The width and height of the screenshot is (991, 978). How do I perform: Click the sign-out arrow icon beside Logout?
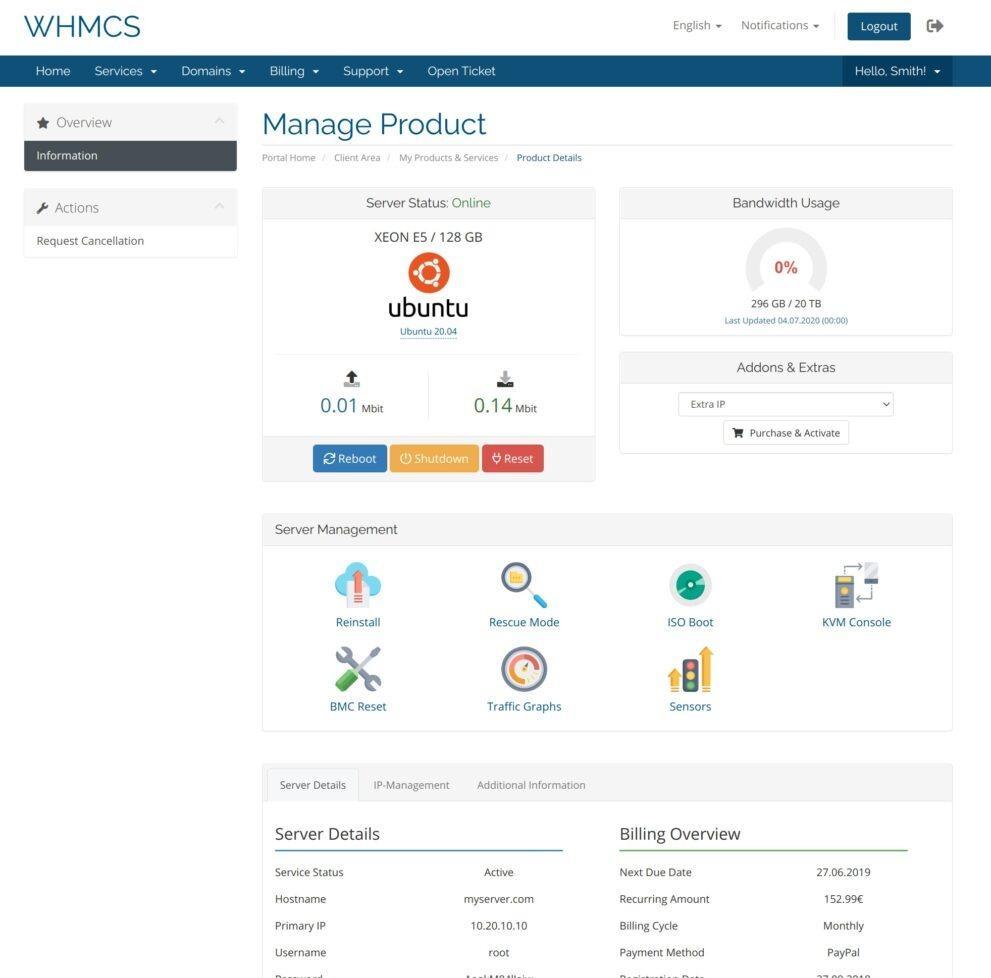(x=935, y=26)
